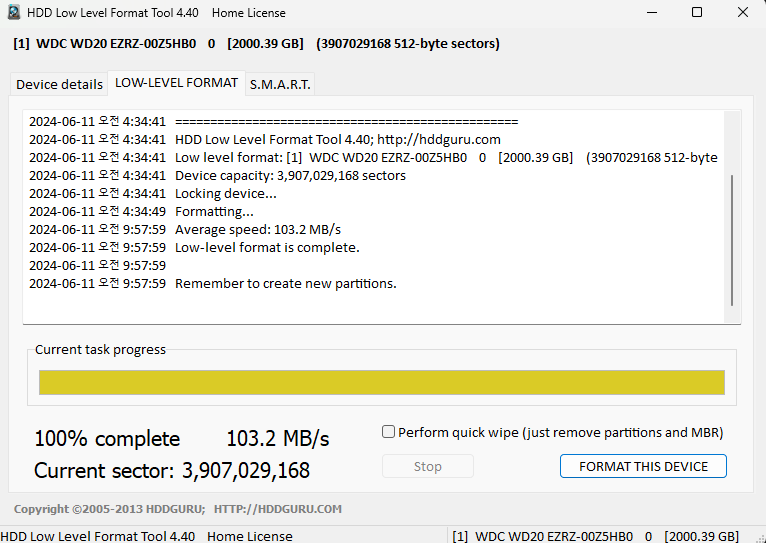
Task: Click the device header 'WDC WD20 EZRZ-00Z5HB0' text
Action: point(116,43)
